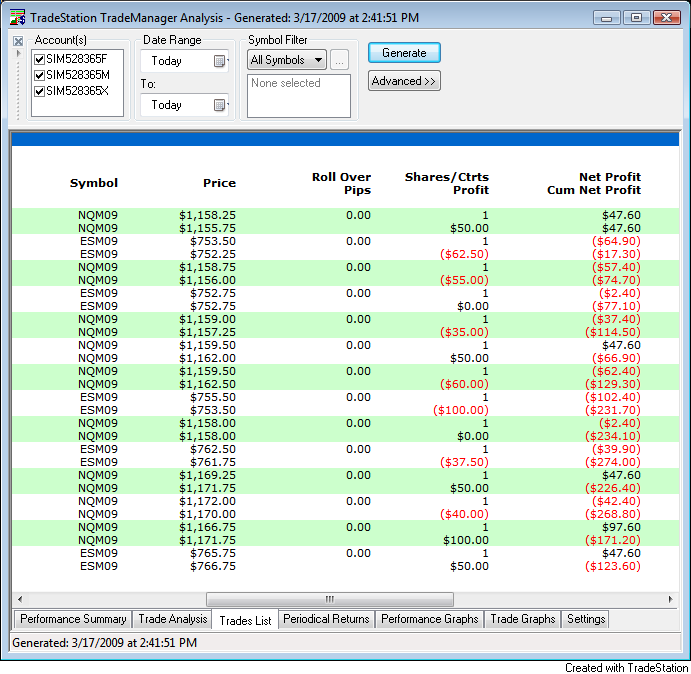Click the Generate button
This screenshot has width=691, height=674.
pos(404,53)
